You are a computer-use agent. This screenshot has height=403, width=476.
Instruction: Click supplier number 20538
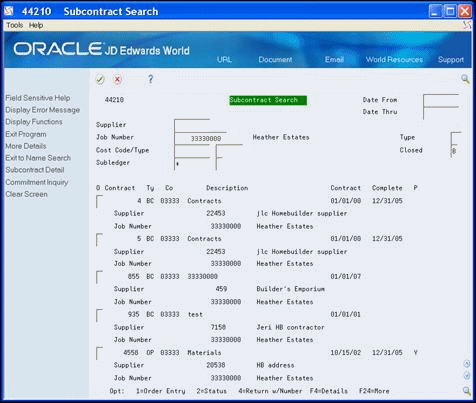coord(216,365)
